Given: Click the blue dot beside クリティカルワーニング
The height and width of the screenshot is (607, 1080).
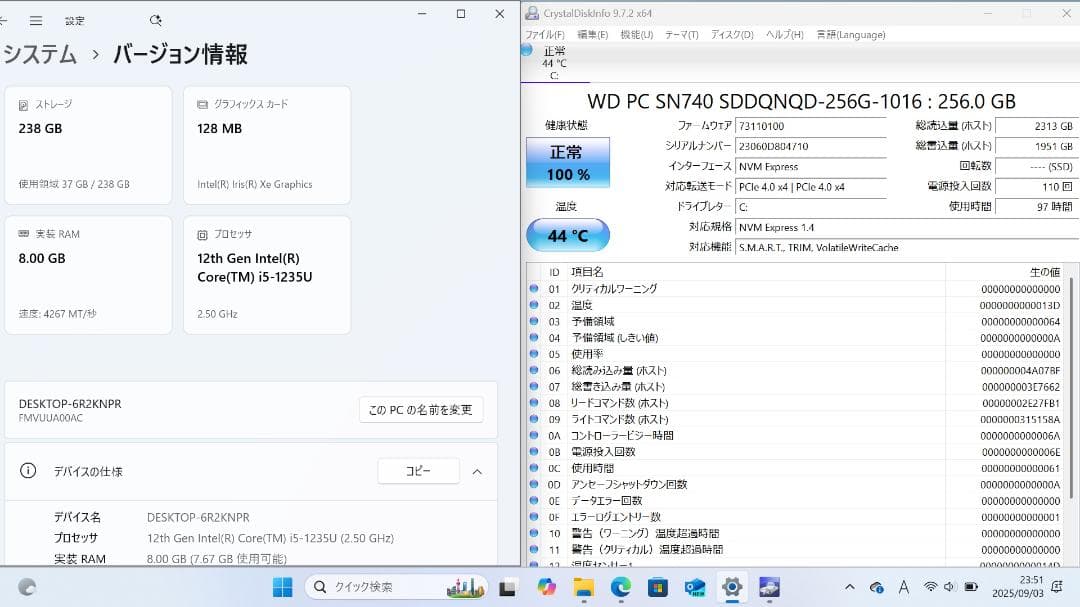Looking at the screenshot, I should coord(533,289).
